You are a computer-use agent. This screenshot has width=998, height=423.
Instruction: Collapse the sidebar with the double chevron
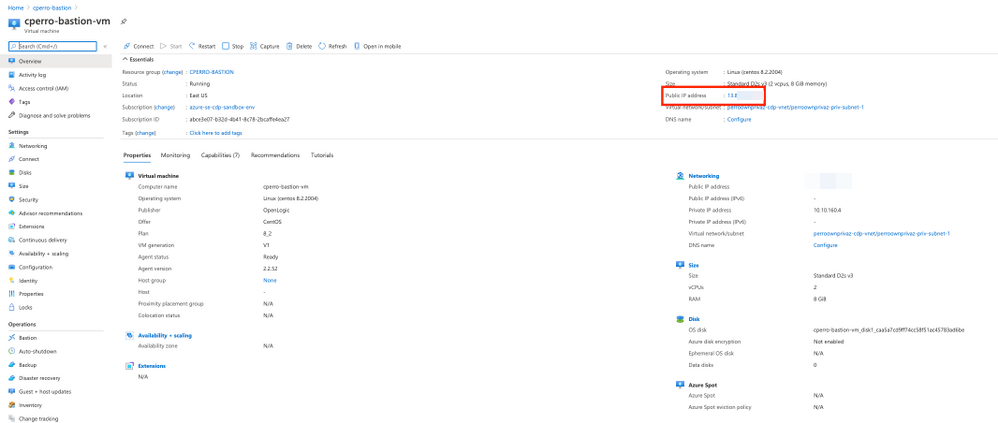click(x=105, y=46)
